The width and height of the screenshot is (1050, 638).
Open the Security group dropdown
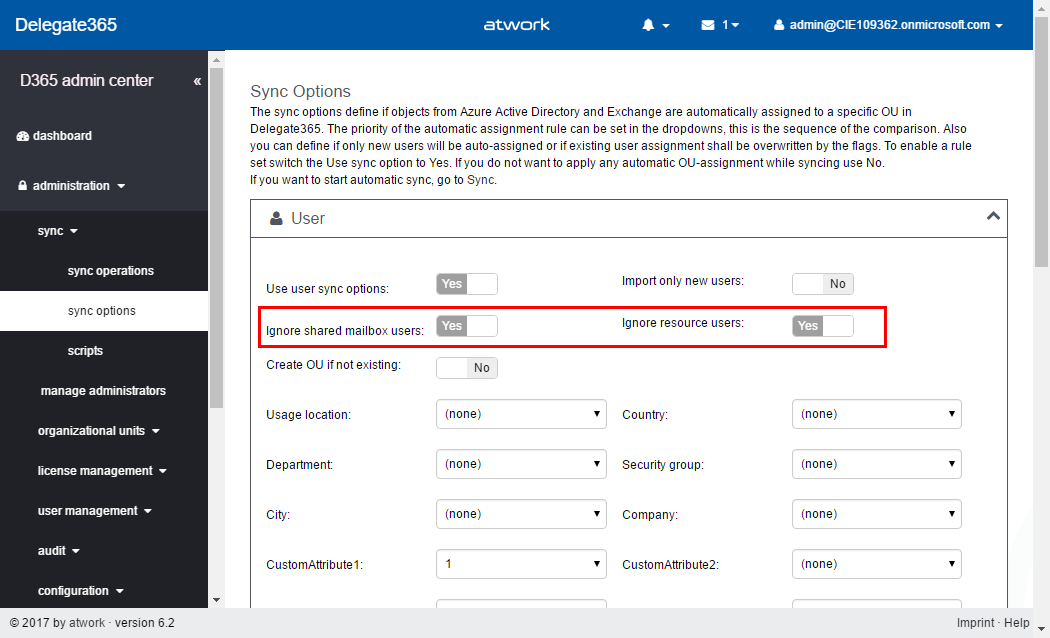coord(876,464)
